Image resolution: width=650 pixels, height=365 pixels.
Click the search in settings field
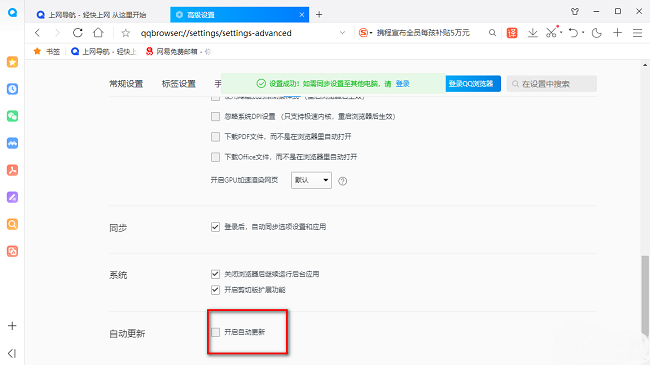552,84
